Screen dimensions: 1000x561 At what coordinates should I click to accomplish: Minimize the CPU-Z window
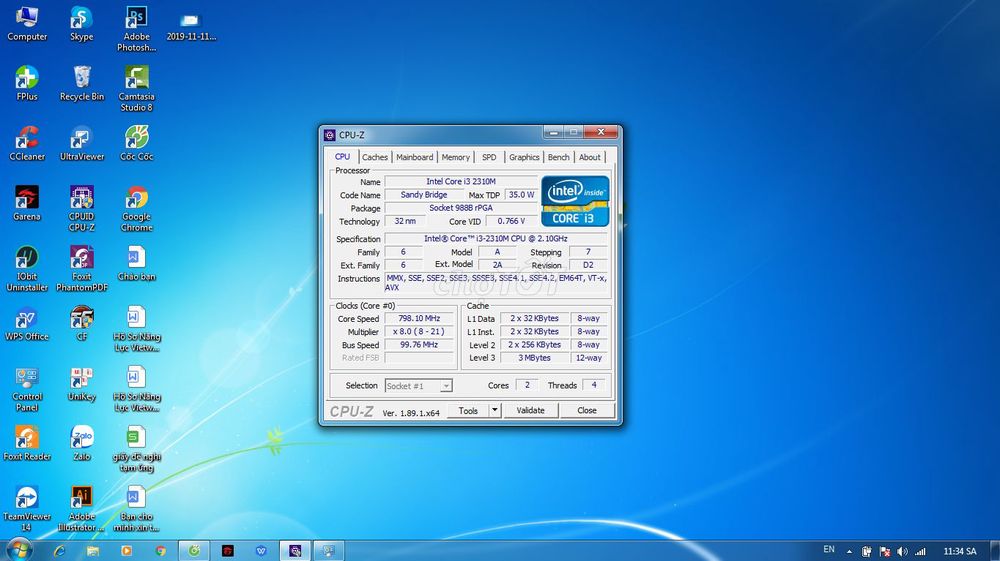(x=553, y=132)
